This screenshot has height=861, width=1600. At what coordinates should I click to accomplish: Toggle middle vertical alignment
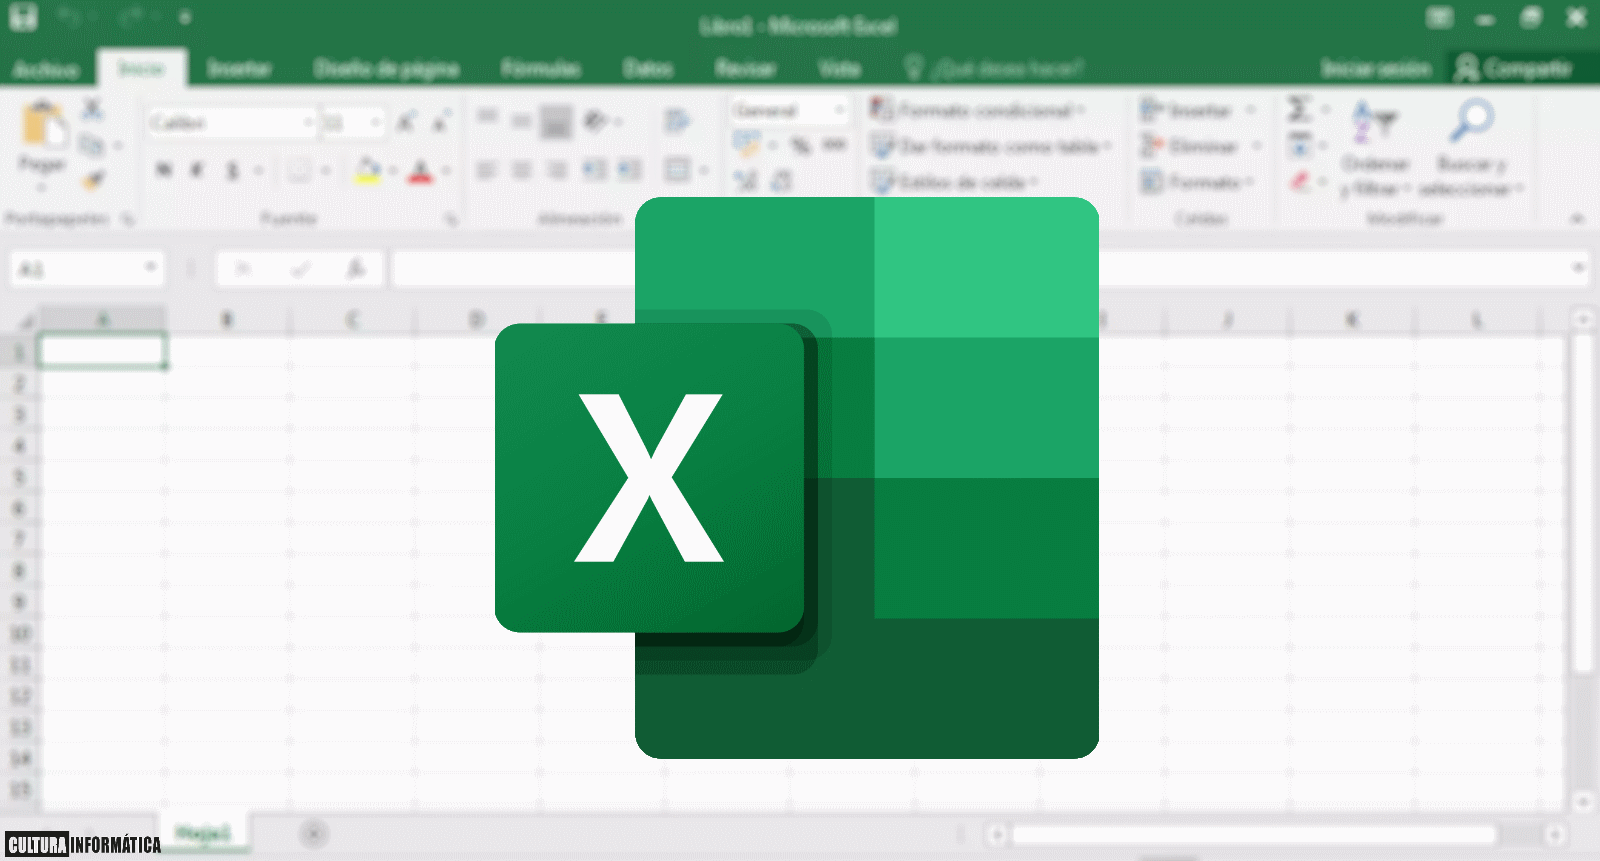point(521,121)
